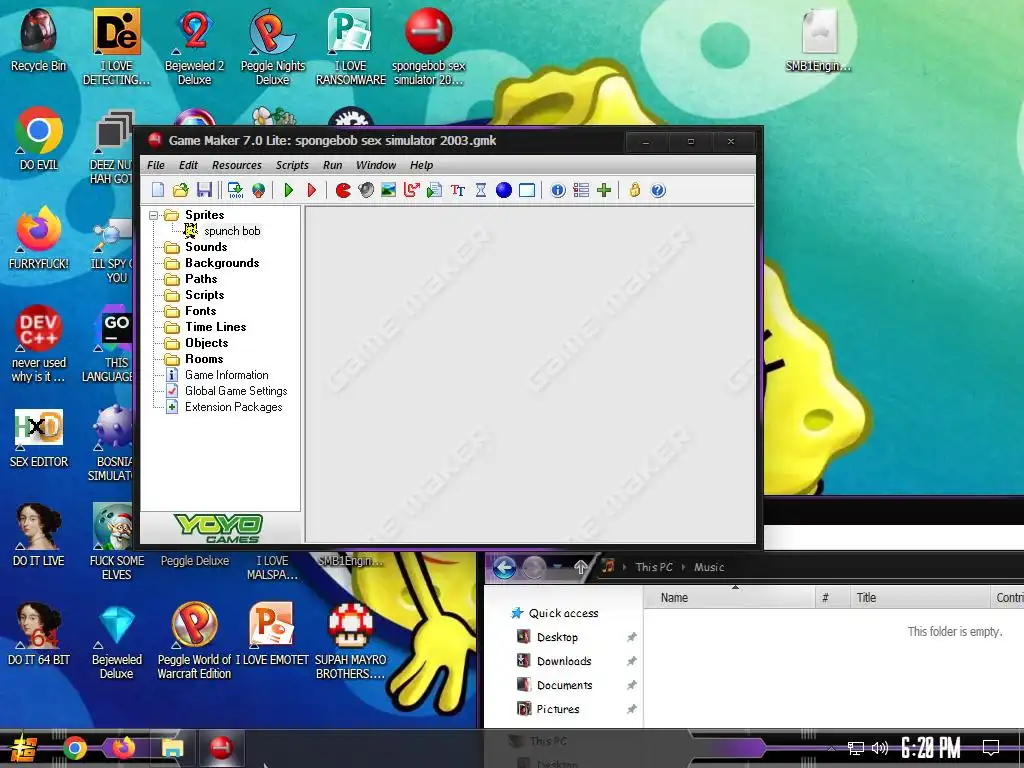Open Desktop in Explorer sidebar
The height and width of the screenshot is (768, 1024).
(x=557, y=637)
